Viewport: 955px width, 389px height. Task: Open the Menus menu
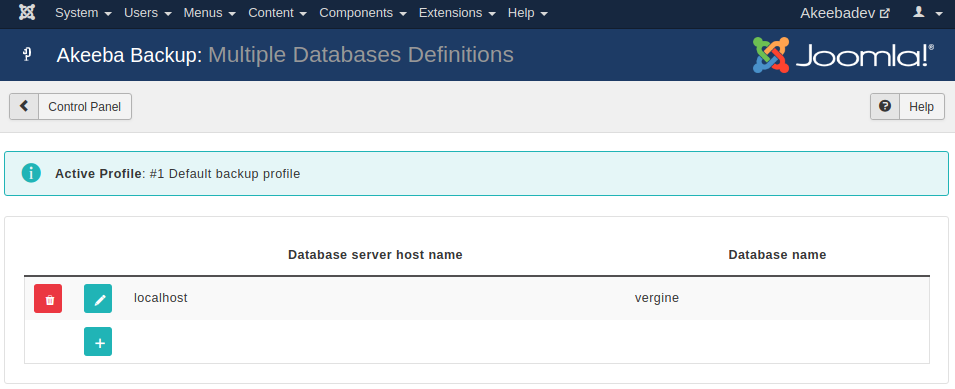(210, 13)
